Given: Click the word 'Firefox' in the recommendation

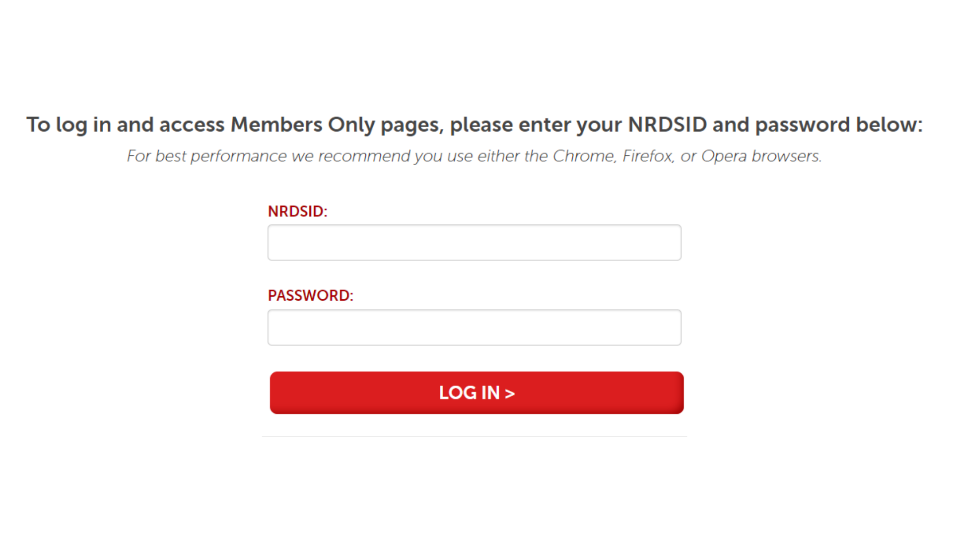Looking at the screenshot, I should pos(644,157).
